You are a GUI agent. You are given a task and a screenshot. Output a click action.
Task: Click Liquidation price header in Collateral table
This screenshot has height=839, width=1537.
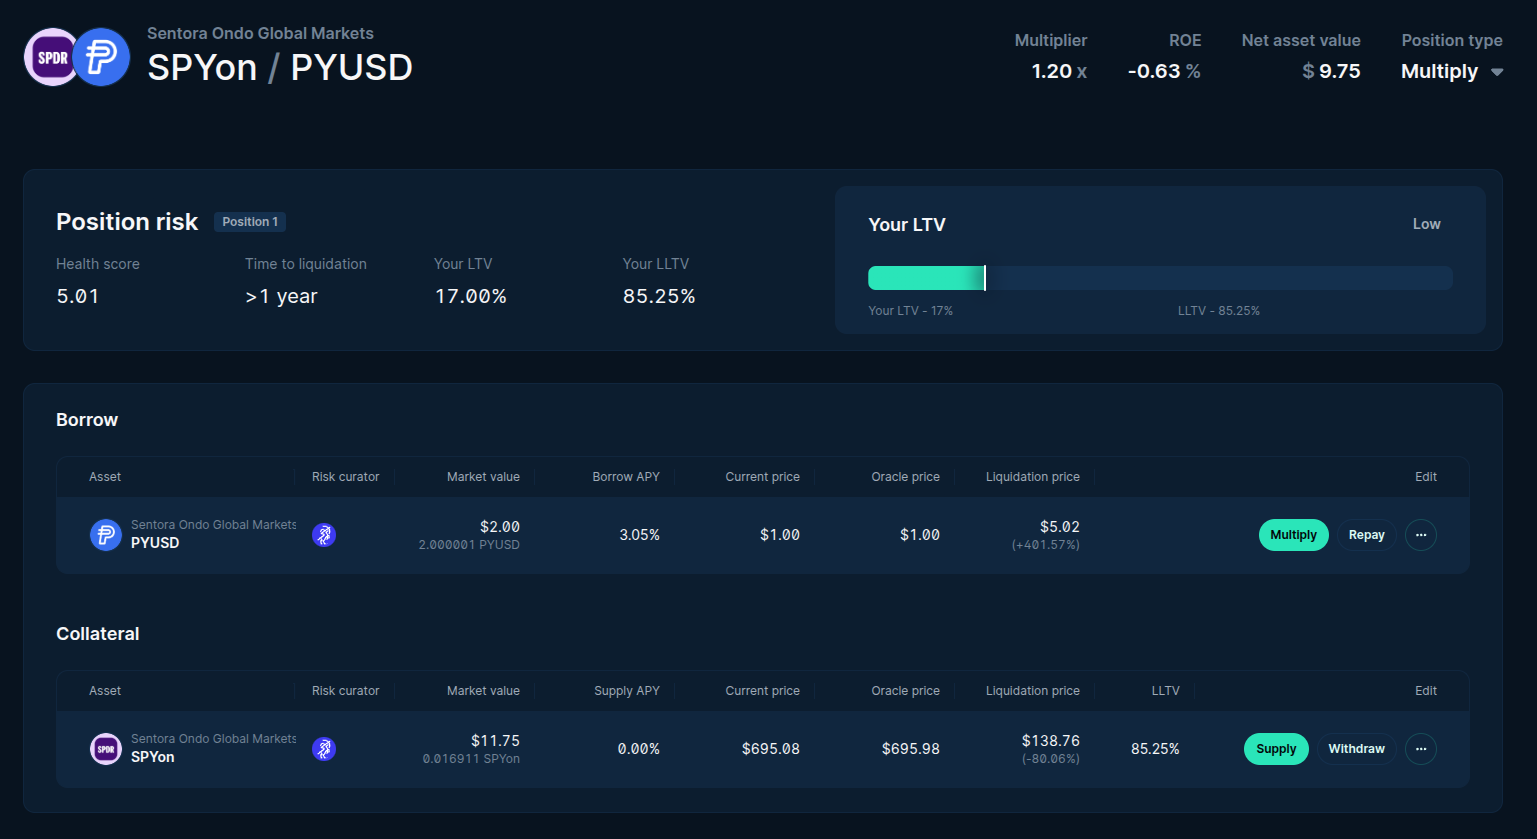pos(1032,691)
